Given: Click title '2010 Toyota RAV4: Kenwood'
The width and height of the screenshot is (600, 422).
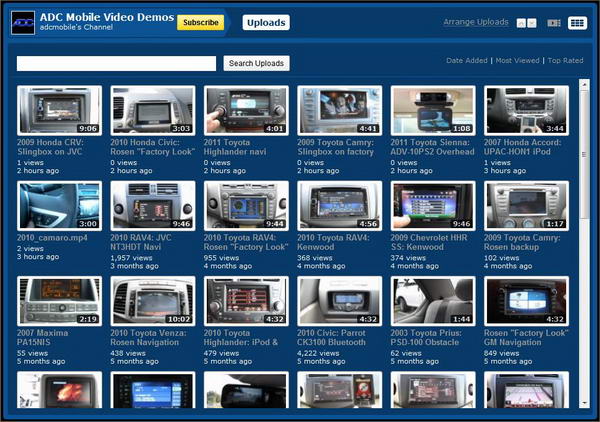Looking at the screenshot, I should (333, 242).
